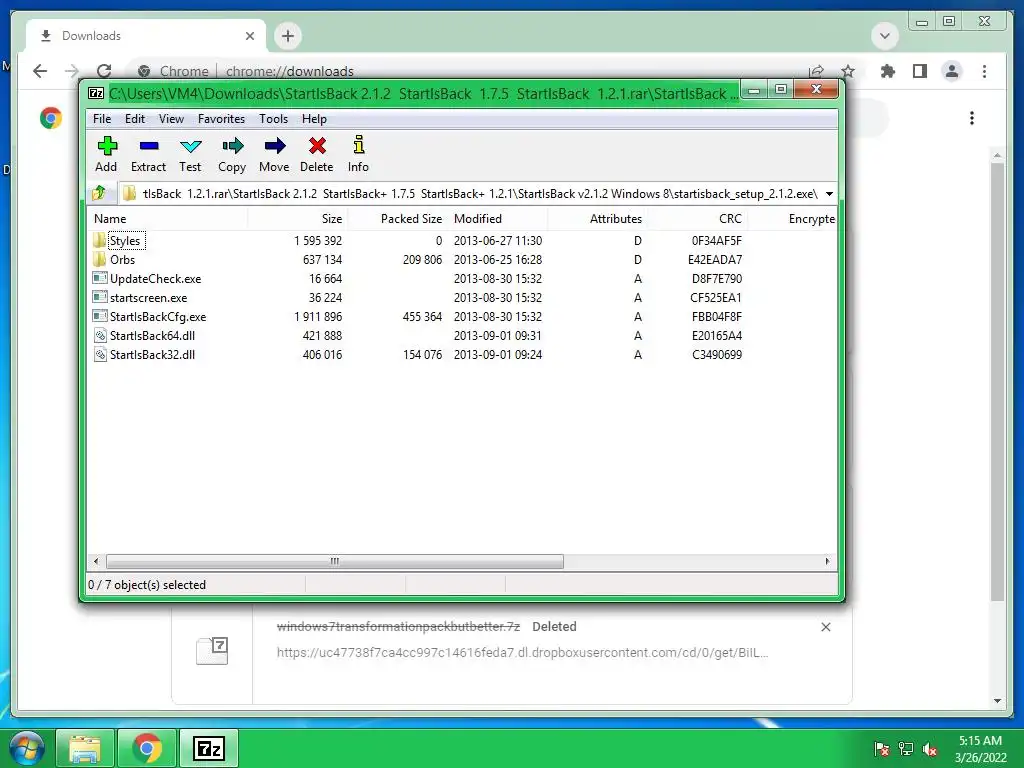Viewport: 1024px width, 768px height.
Task: Switch to 7-Zip from the taskbar
Action: pyautogui.click(x=209, y=748)
